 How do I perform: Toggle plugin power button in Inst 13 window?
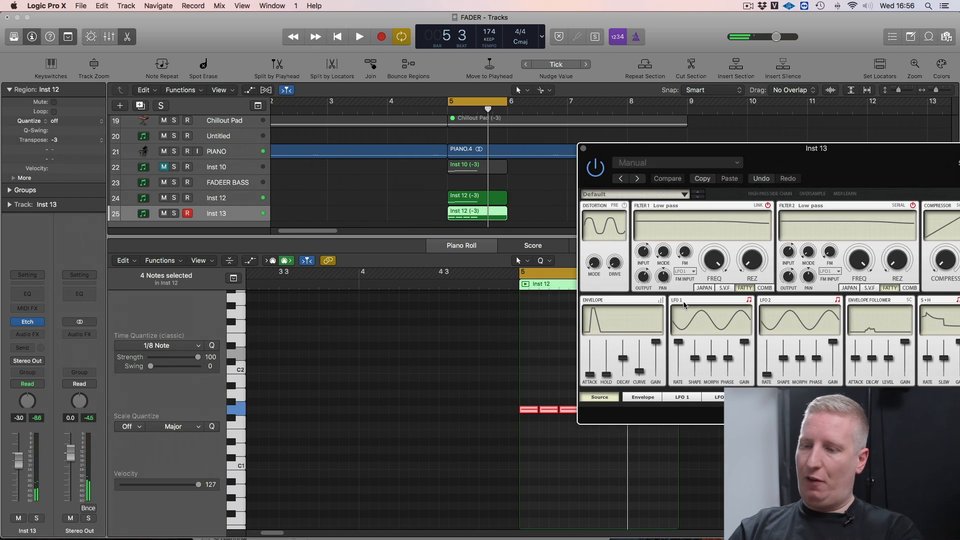point(595,167)
